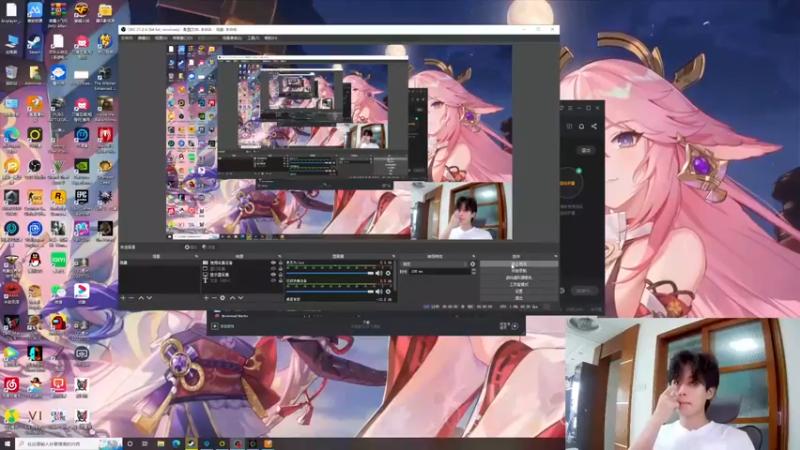Open the Edit menu in OBS
The height and width of the screenshot is (450, 800).
pos(144,38)
